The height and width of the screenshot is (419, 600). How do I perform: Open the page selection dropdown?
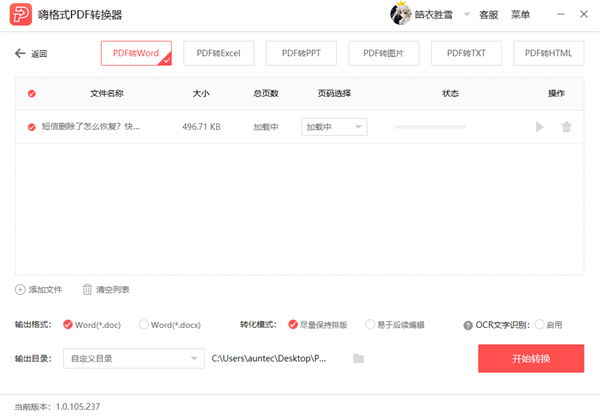pos(334,127)
